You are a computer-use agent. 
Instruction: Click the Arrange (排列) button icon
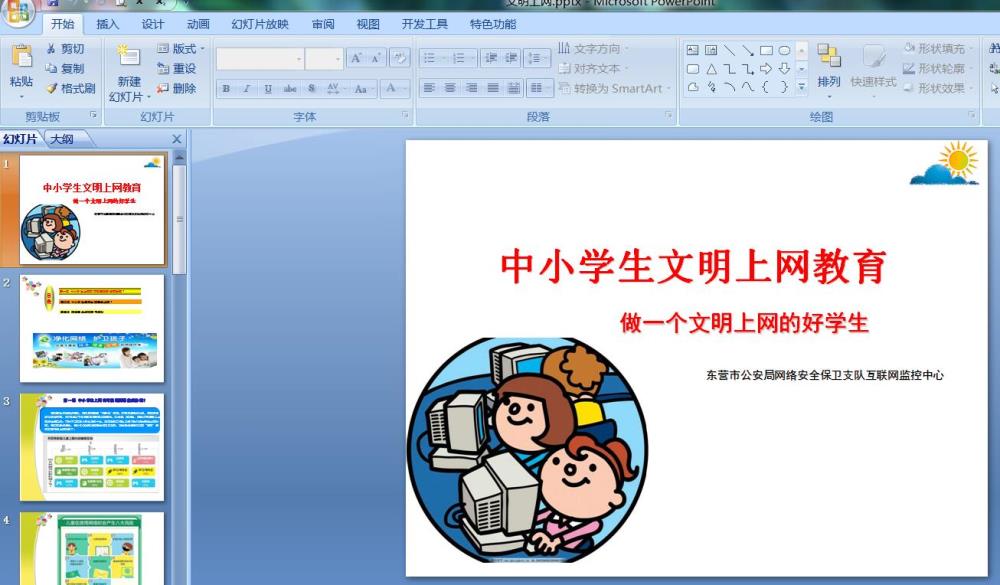click(828, 56)
